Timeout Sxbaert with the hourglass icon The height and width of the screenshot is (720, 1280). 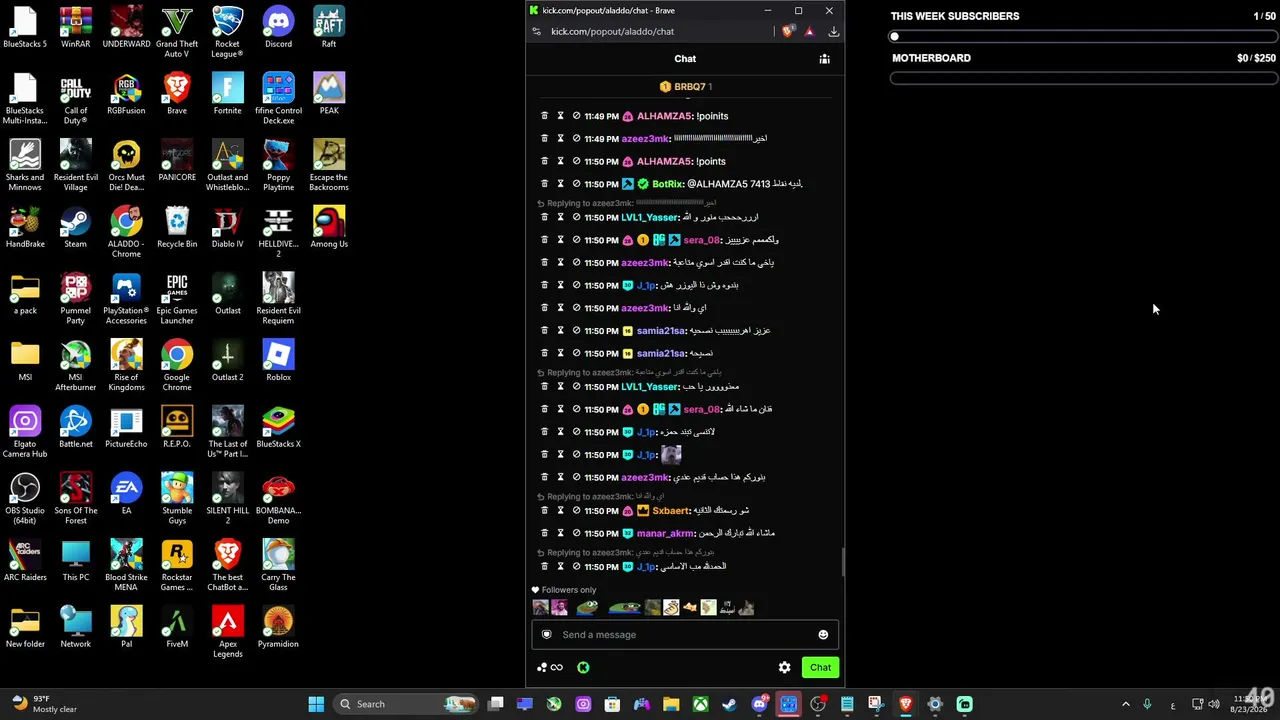click(x=560, y=510)
